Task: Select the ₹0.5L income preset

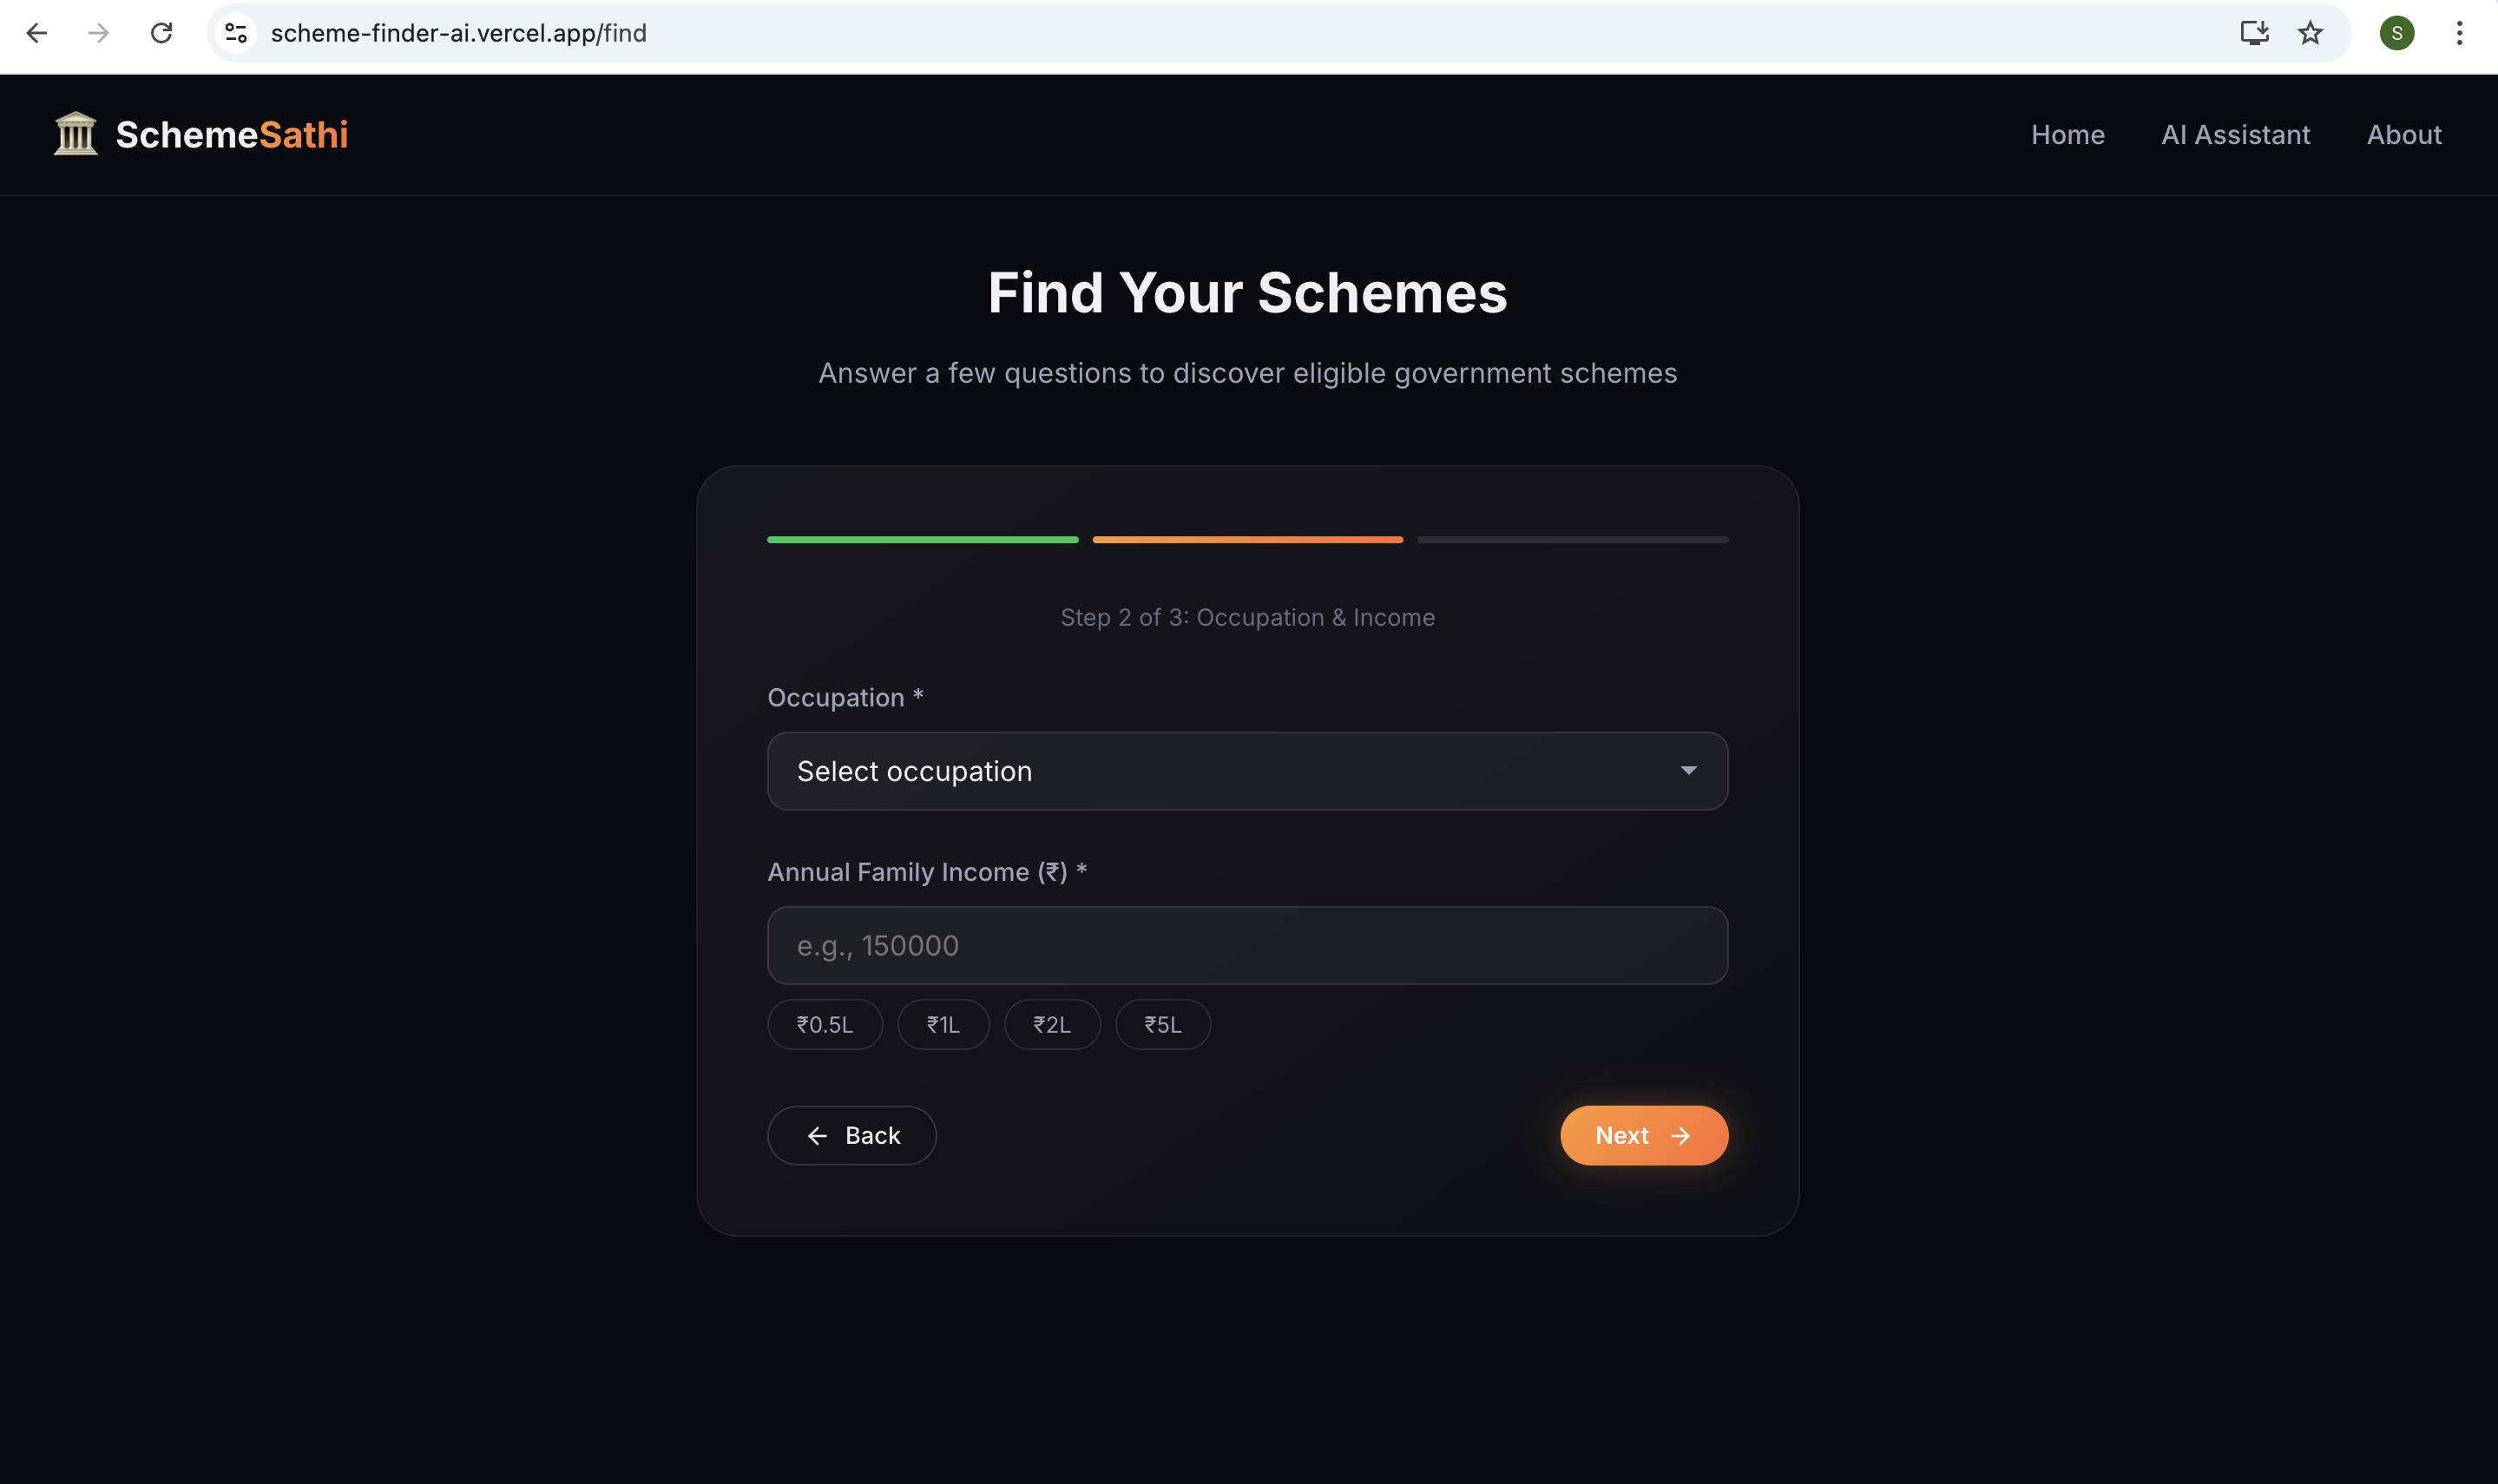Action: 825,1024
